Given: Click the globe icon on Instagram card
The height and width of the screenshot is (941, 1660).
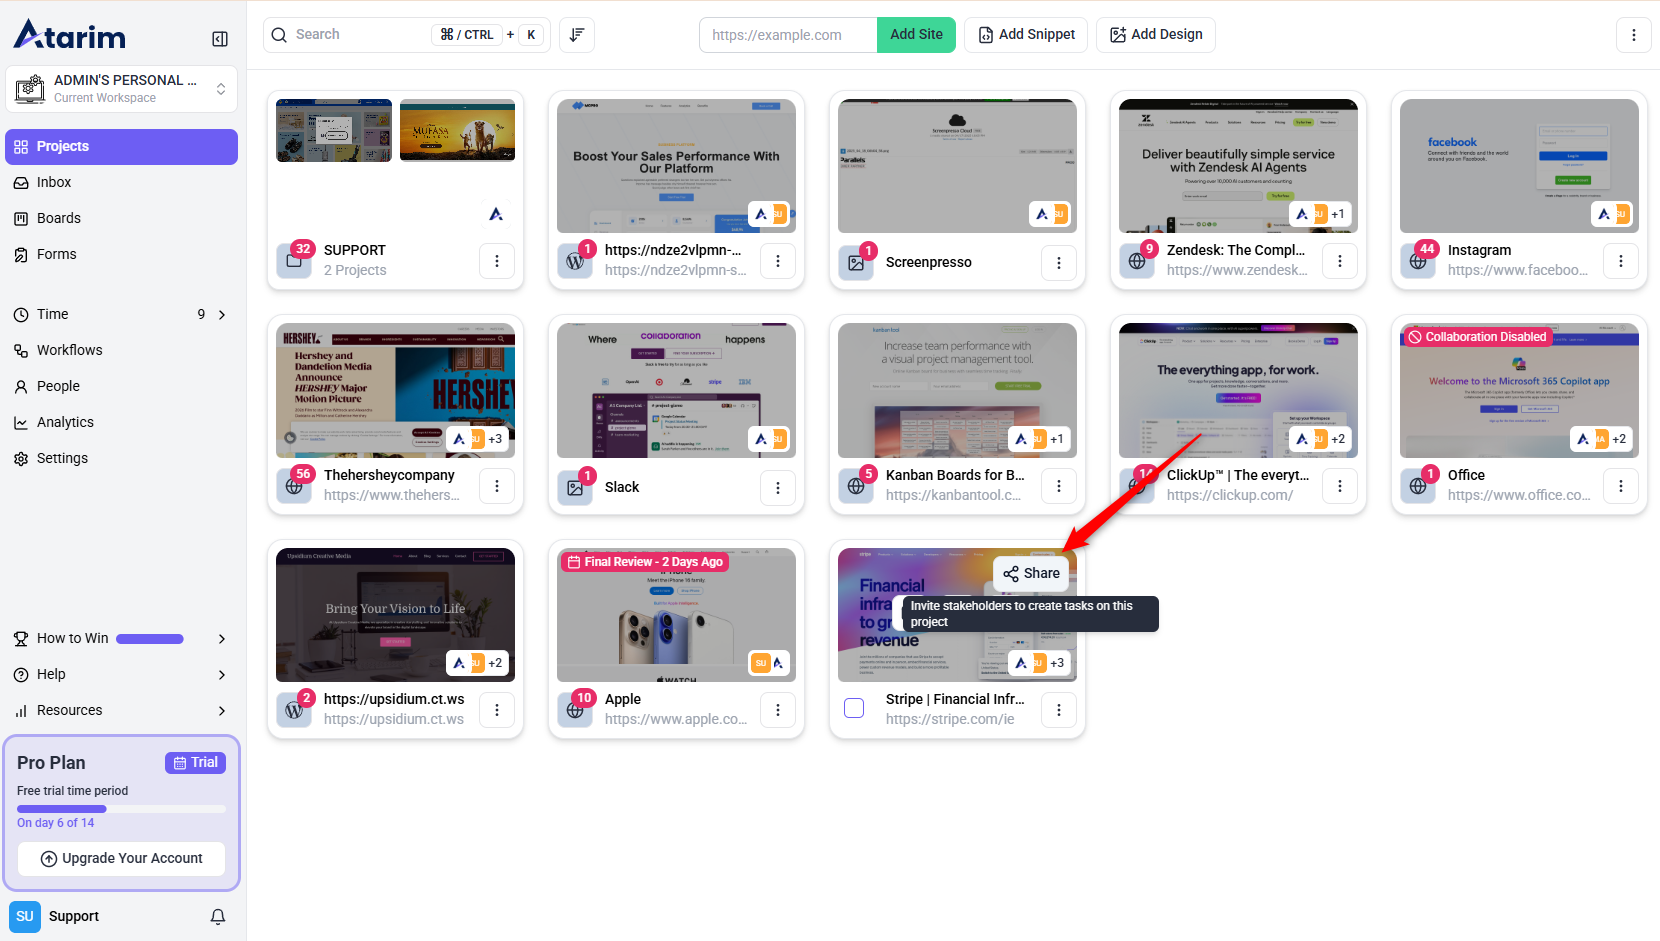Looking at the screenshot, I should click(1418, 261).
